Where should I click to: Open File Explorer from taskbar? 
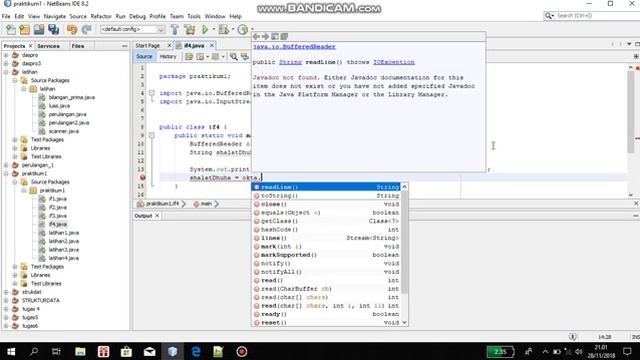tap(80, 351)
